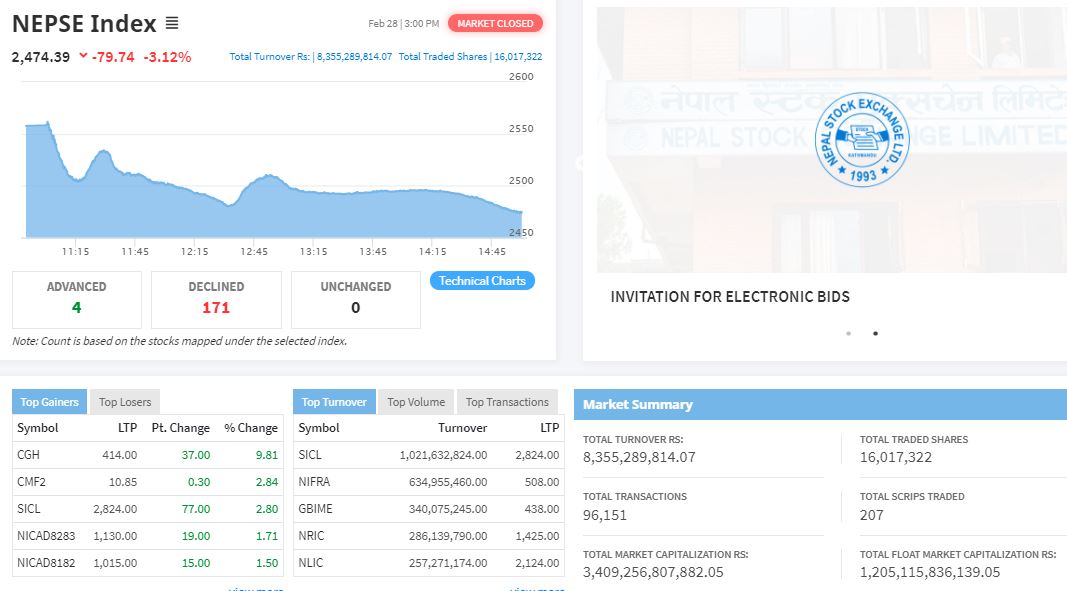Image resolution: width=1067 pixels, height=591 pixels.
Task: Click SICL turnover 1,021,632,824.00
Action: 443,455
